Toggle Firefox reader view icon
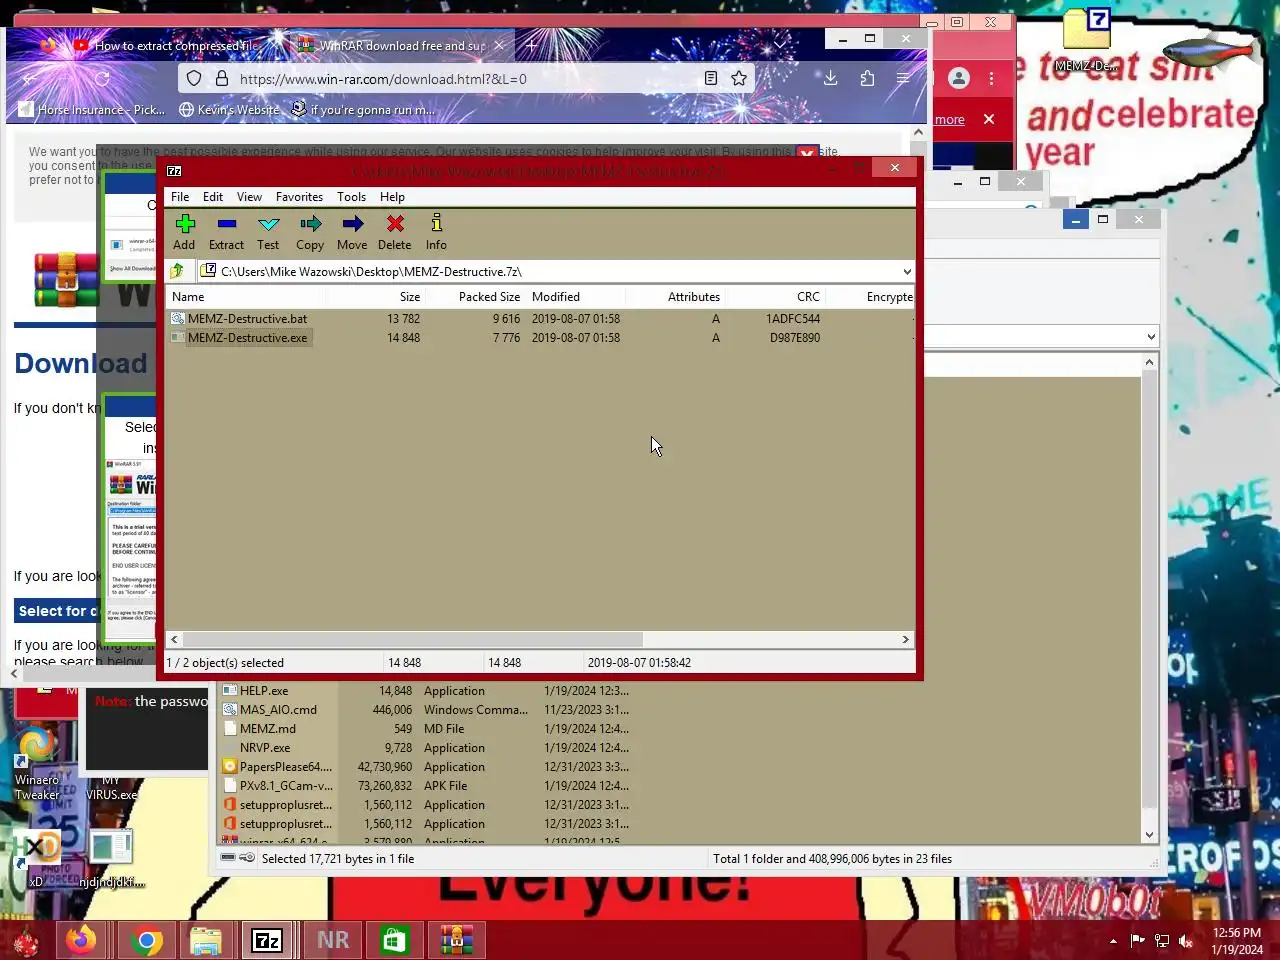1280x960 pixels. click(x=711, y=78)
